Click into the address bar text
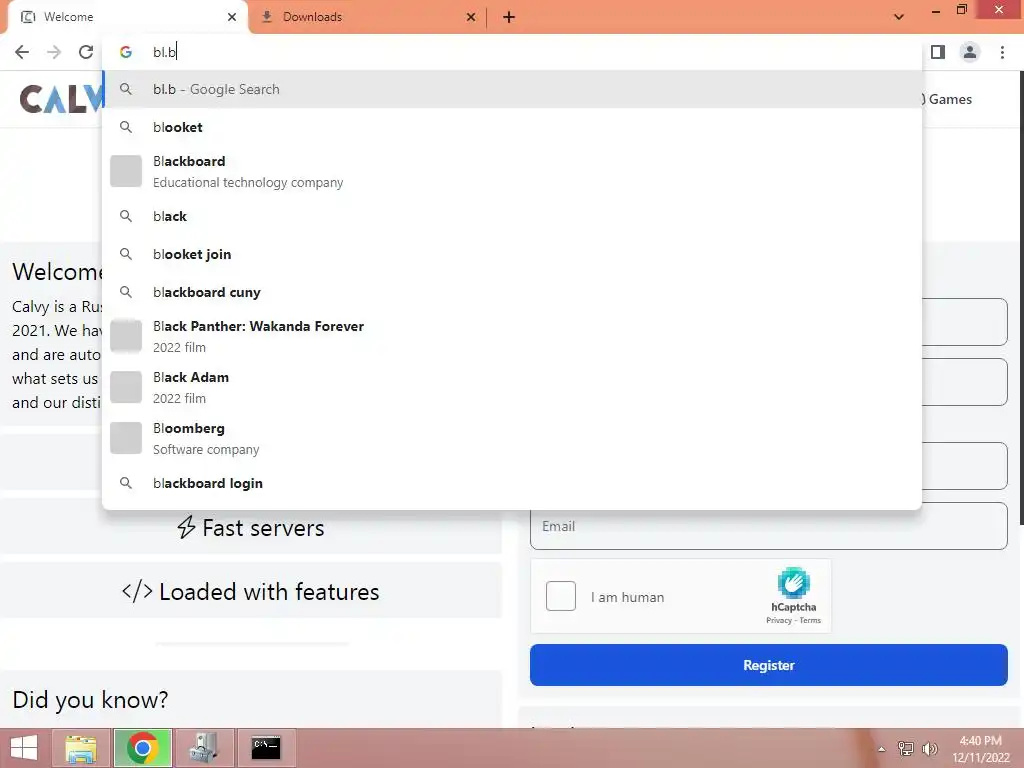 (164, 52)
